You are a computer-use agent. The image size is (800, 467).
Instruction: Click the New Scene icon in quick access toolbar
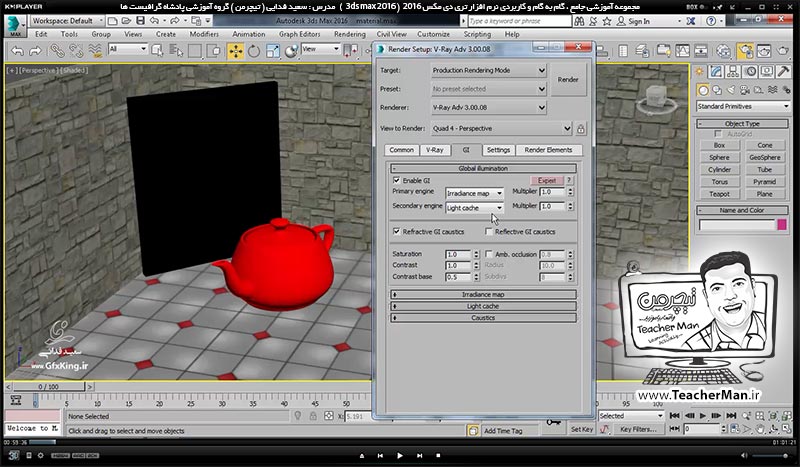113,21
